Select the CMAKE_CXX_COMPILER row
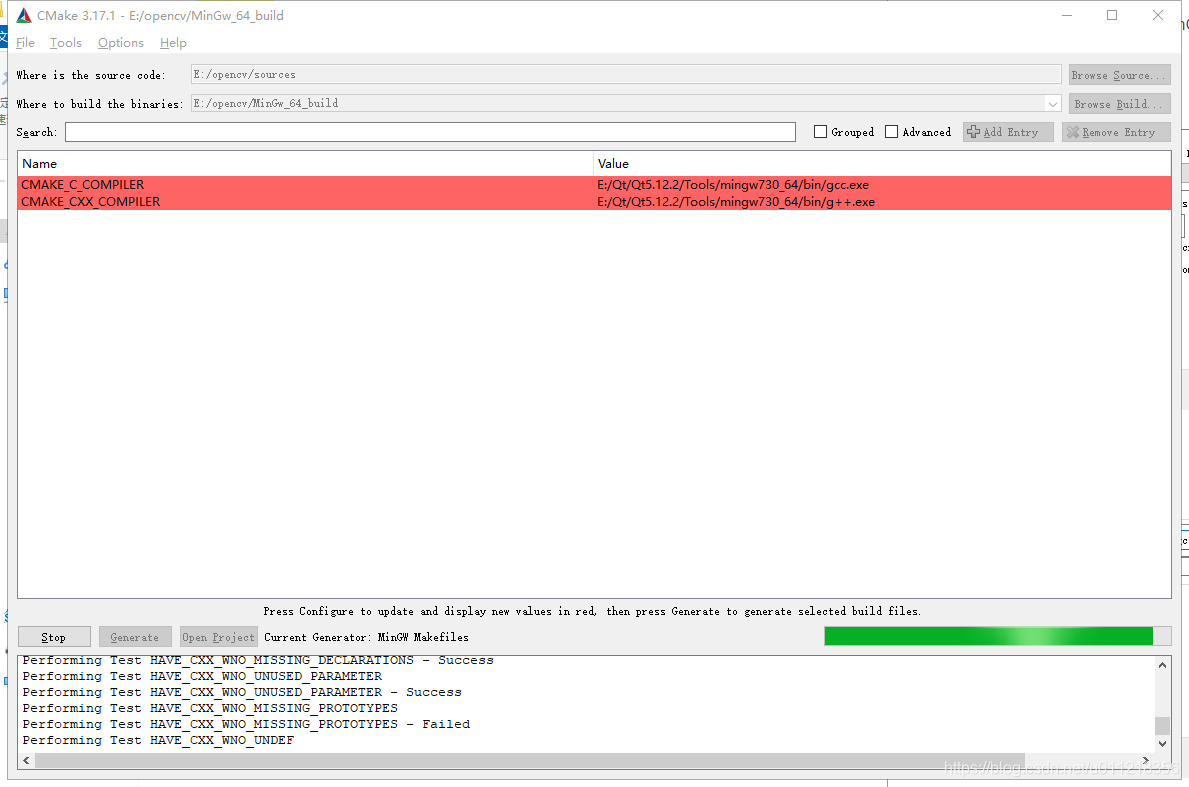 click(594, 202)
